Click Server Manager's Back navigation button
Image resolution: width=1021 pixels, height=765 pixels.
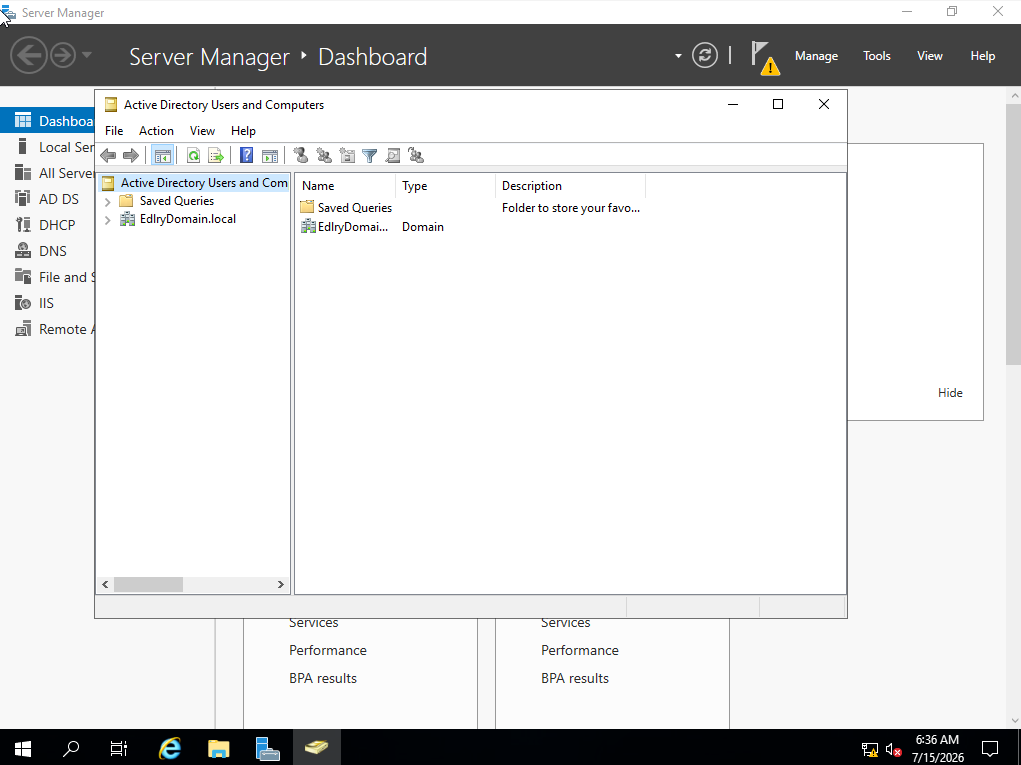[29, 55]
